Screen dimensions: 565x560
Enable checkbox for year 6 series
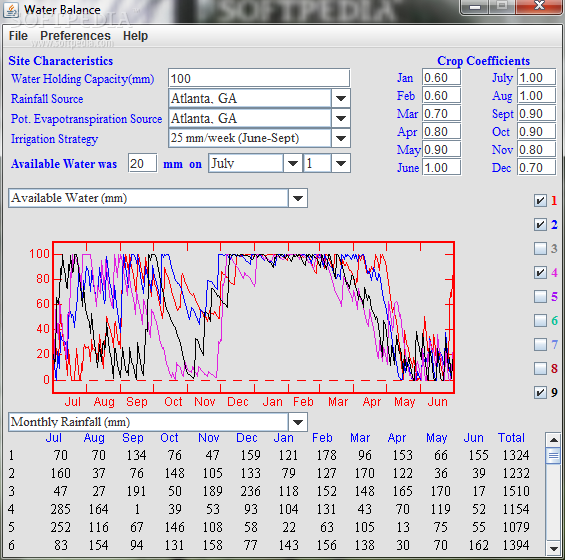click(540, 320)
